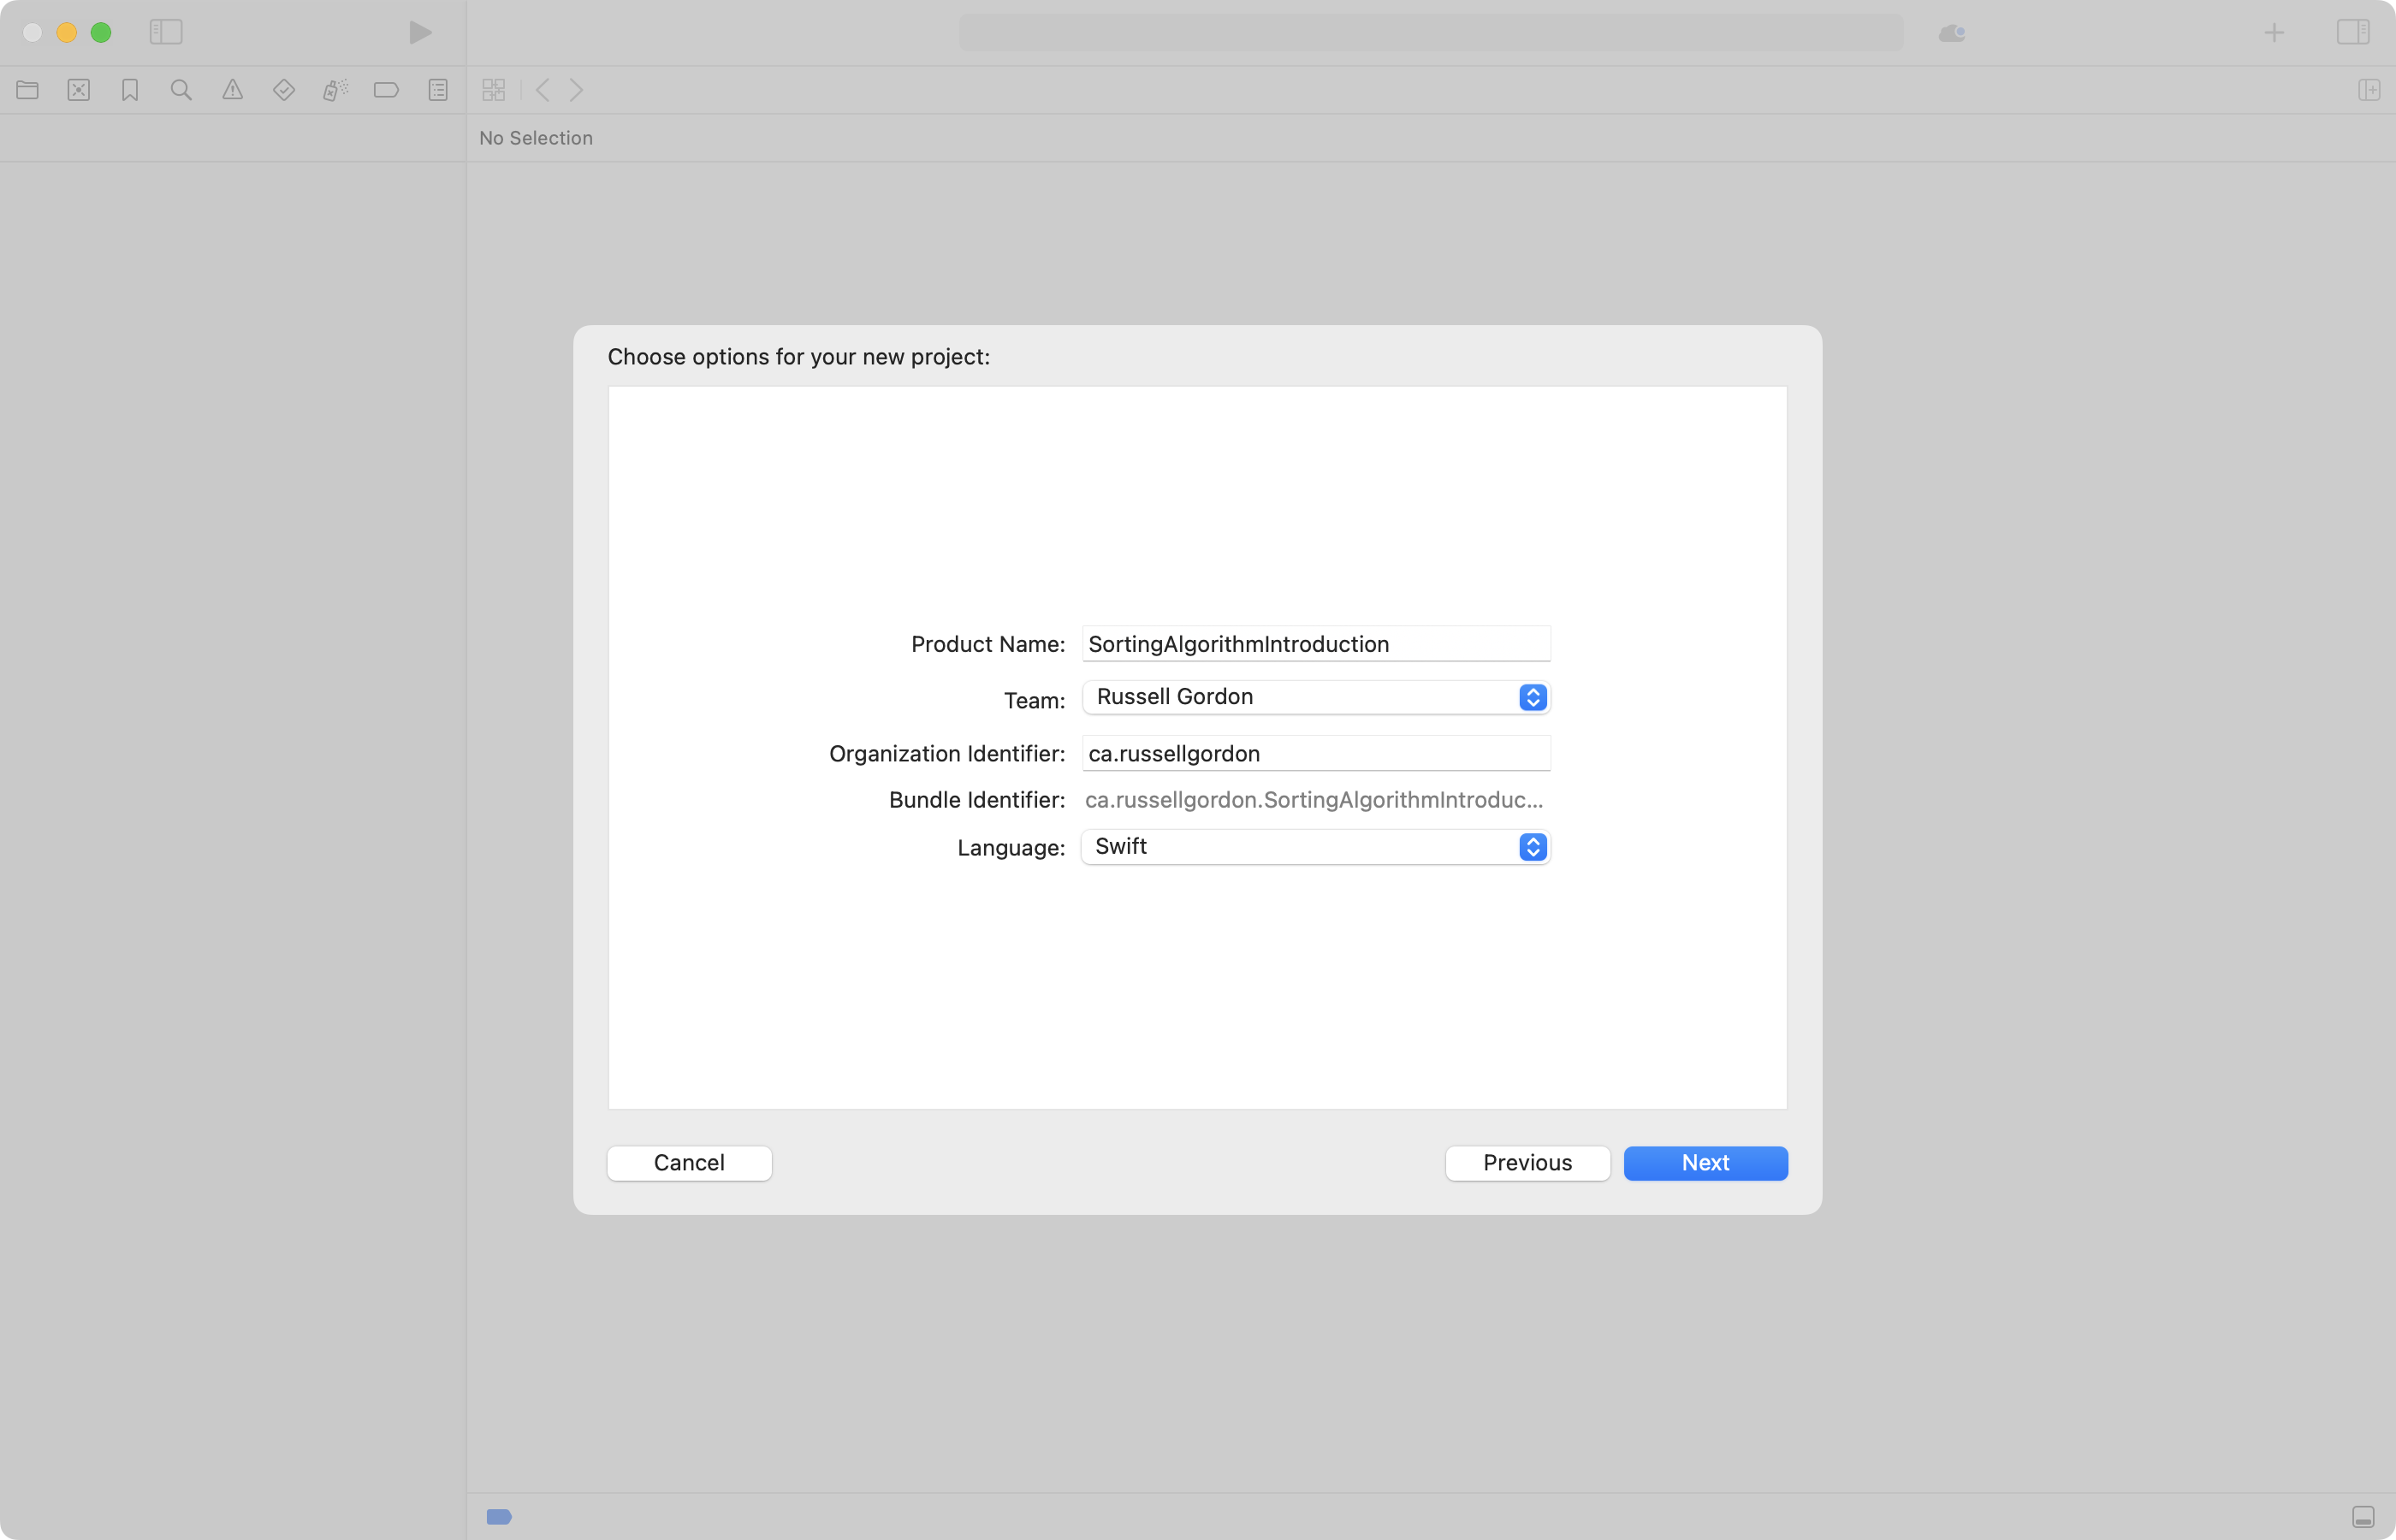Show the Bookmark navigator

[130, 90]
